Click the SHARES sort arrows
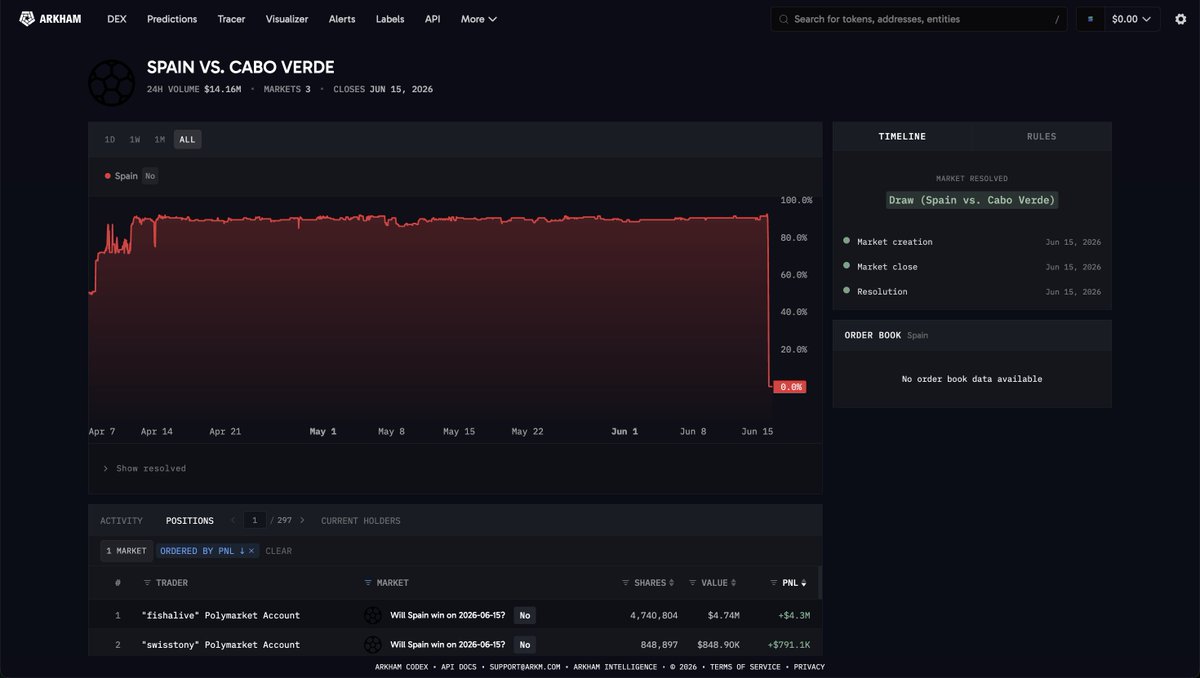This screenshot has height=678, width=1200. click(671, 583)
